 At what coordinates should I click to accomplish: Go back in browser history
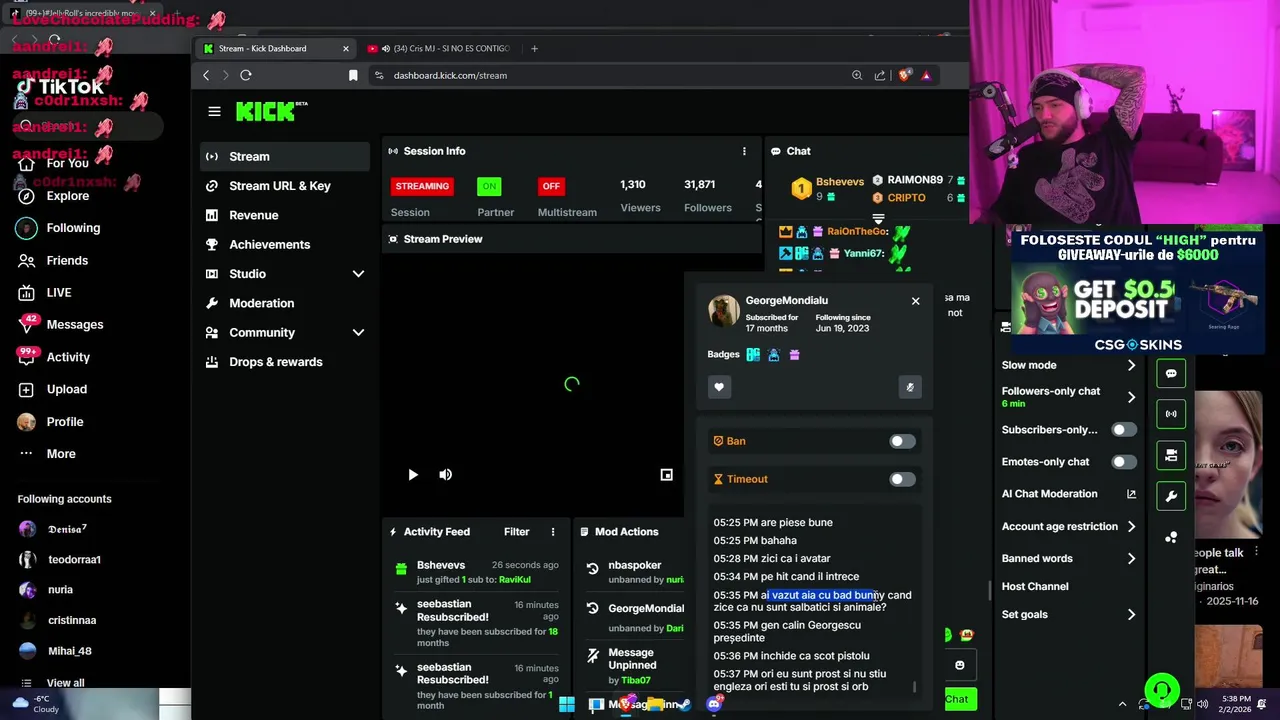click(x=206, y=75)
